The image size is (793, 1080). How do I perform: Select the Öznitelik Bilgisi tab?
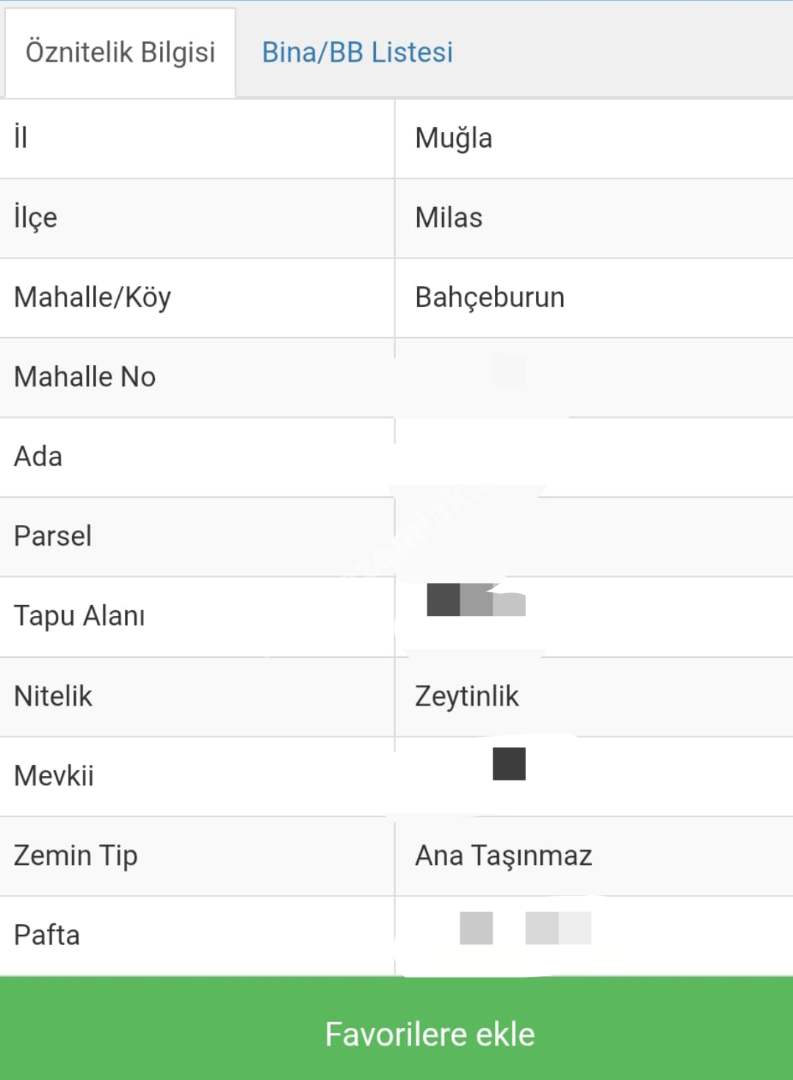pyautogui.click(x=120, y=52)
